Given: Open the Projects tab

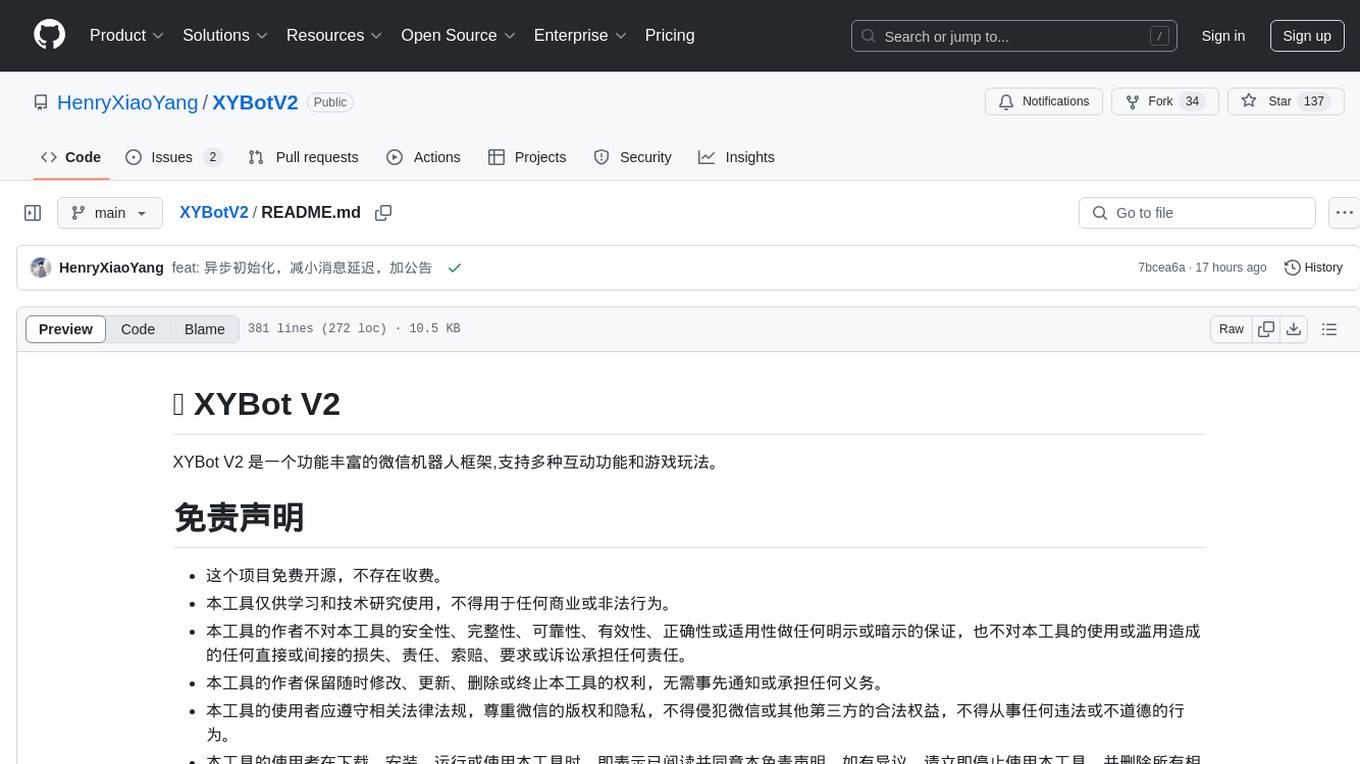Looking at the screenshot, I should click(x=527, y=157).
